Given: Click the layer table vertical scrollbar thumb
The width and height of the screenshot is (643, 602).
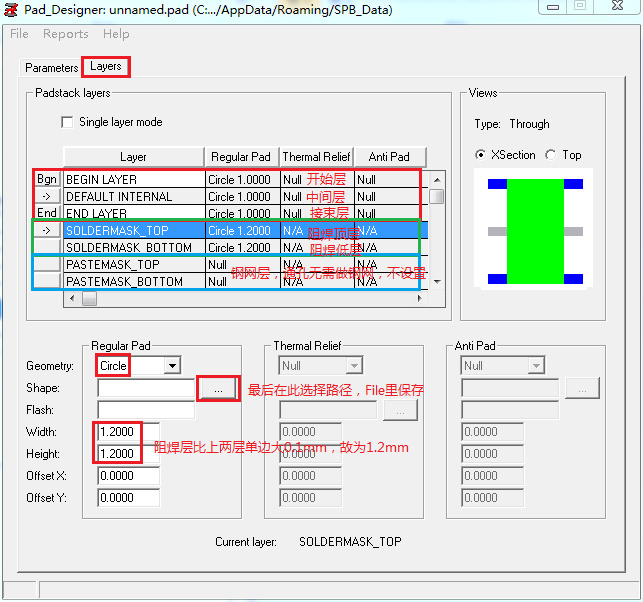Looking at the screenshot, I should point(437,196).
